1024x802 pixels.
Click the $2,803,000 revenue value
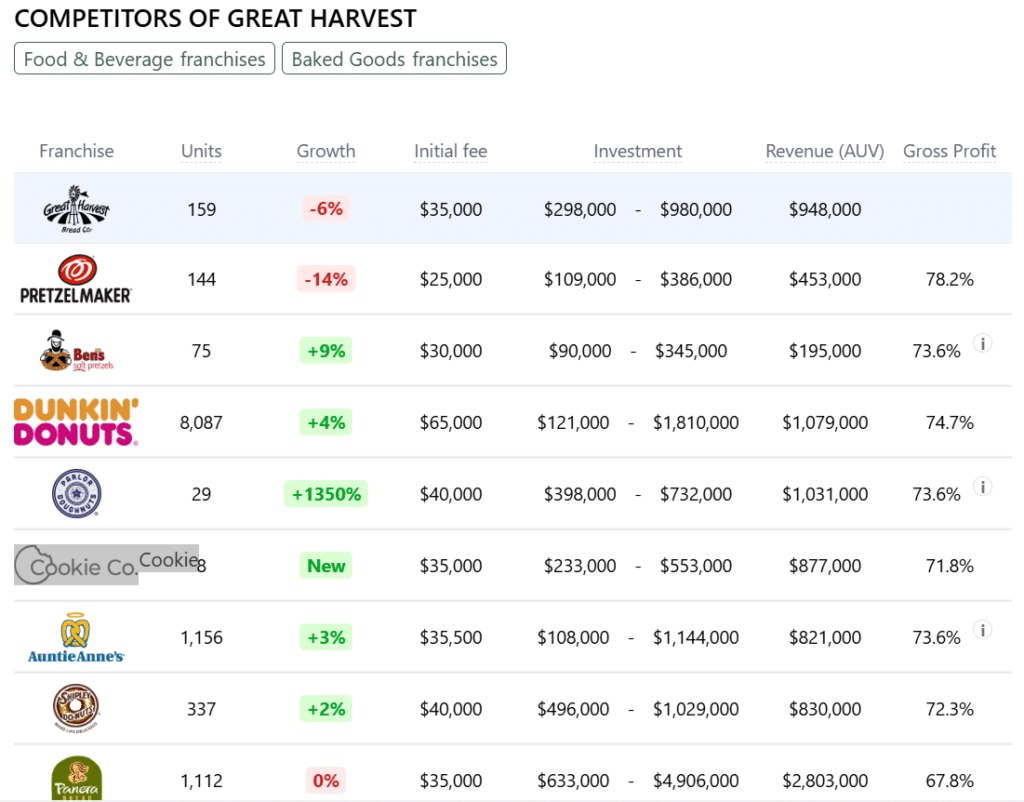pyautogui.click(x=825, y=780)
